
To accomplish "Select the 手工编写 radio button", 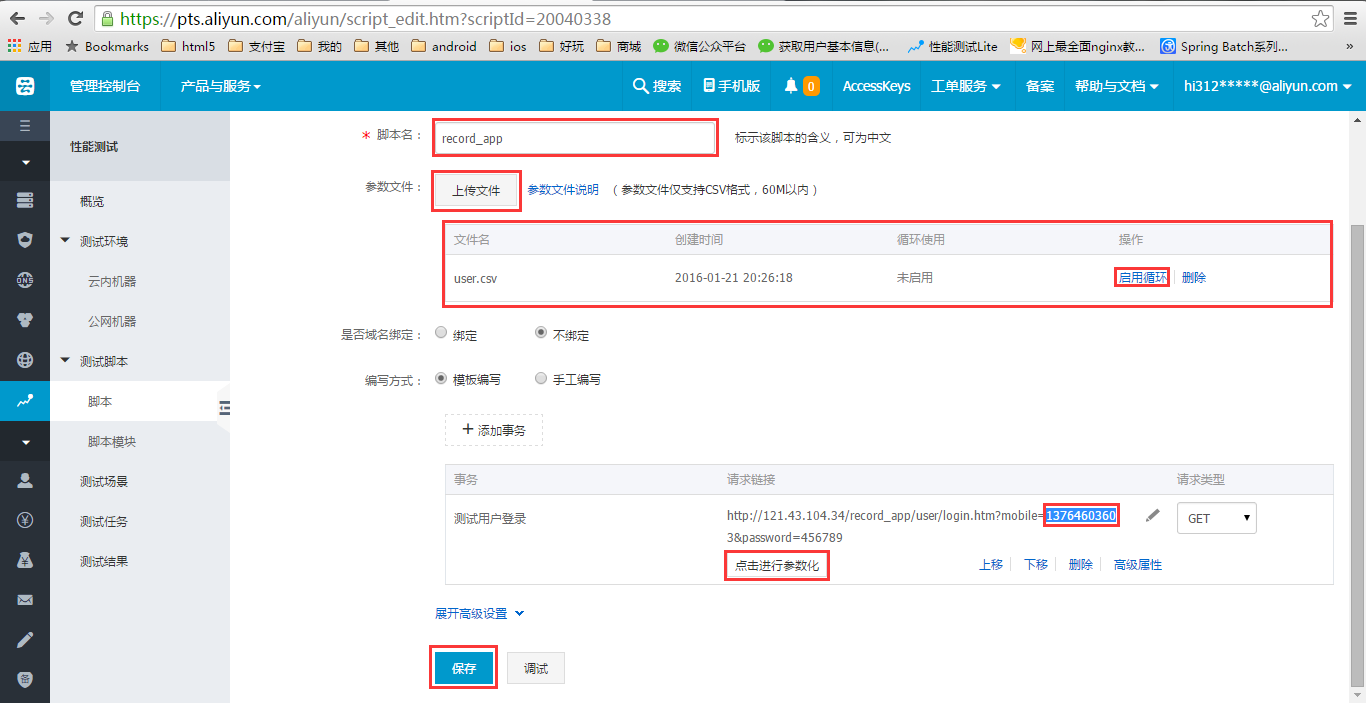I will coord(541,379).
